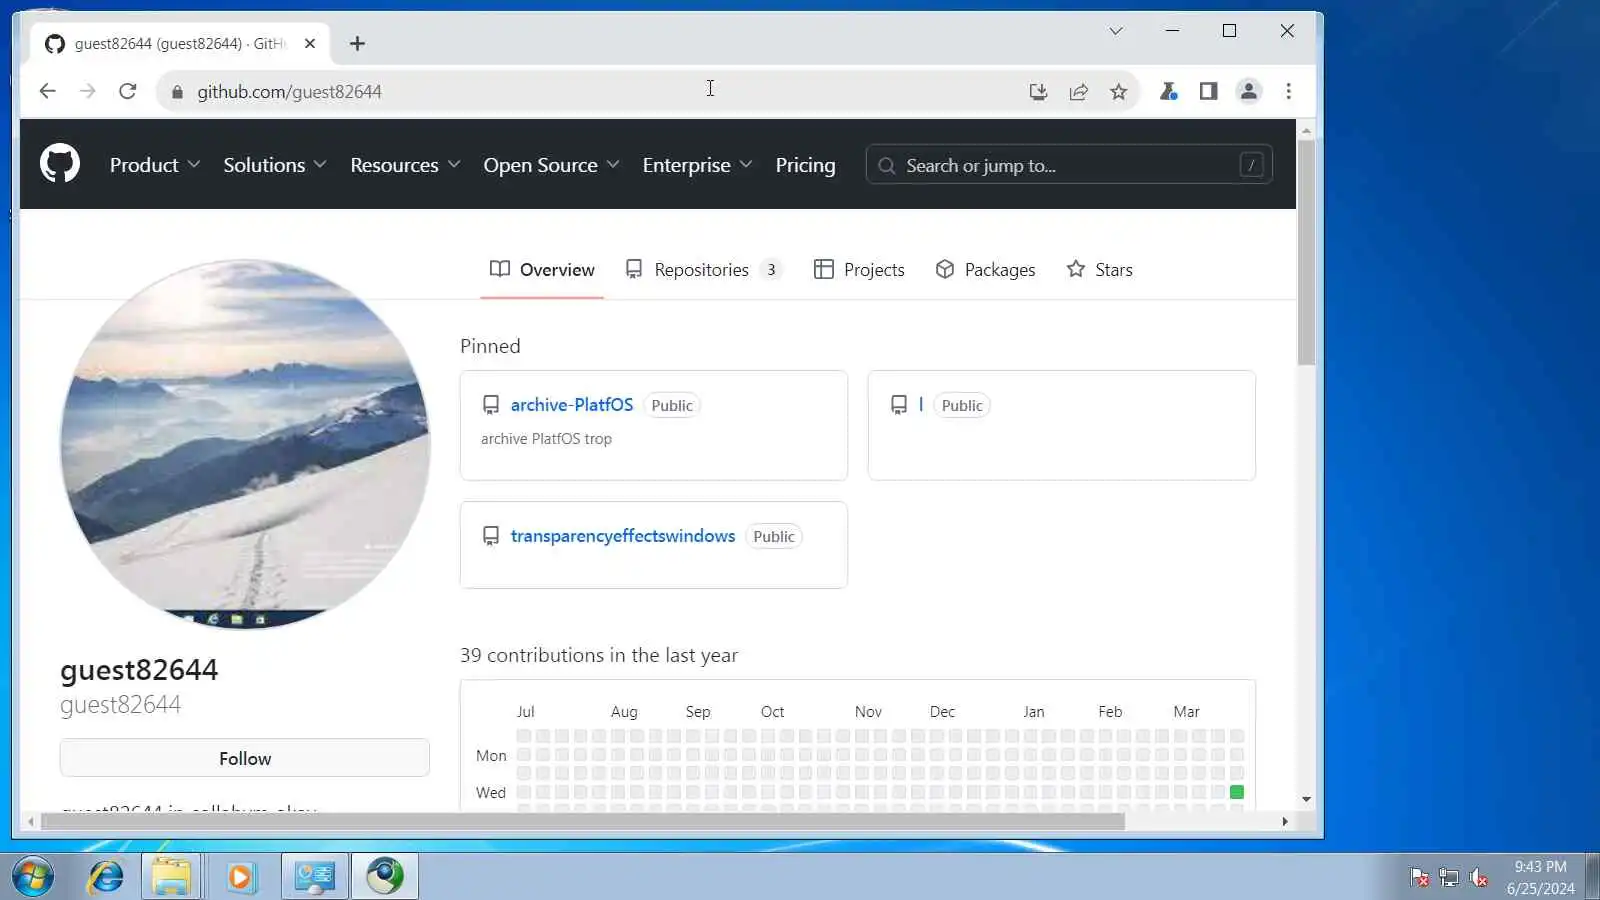This screenshot has width=1600, height=900.
Task: Click the scroll down arrow of page
Action: coord(1306,800)
